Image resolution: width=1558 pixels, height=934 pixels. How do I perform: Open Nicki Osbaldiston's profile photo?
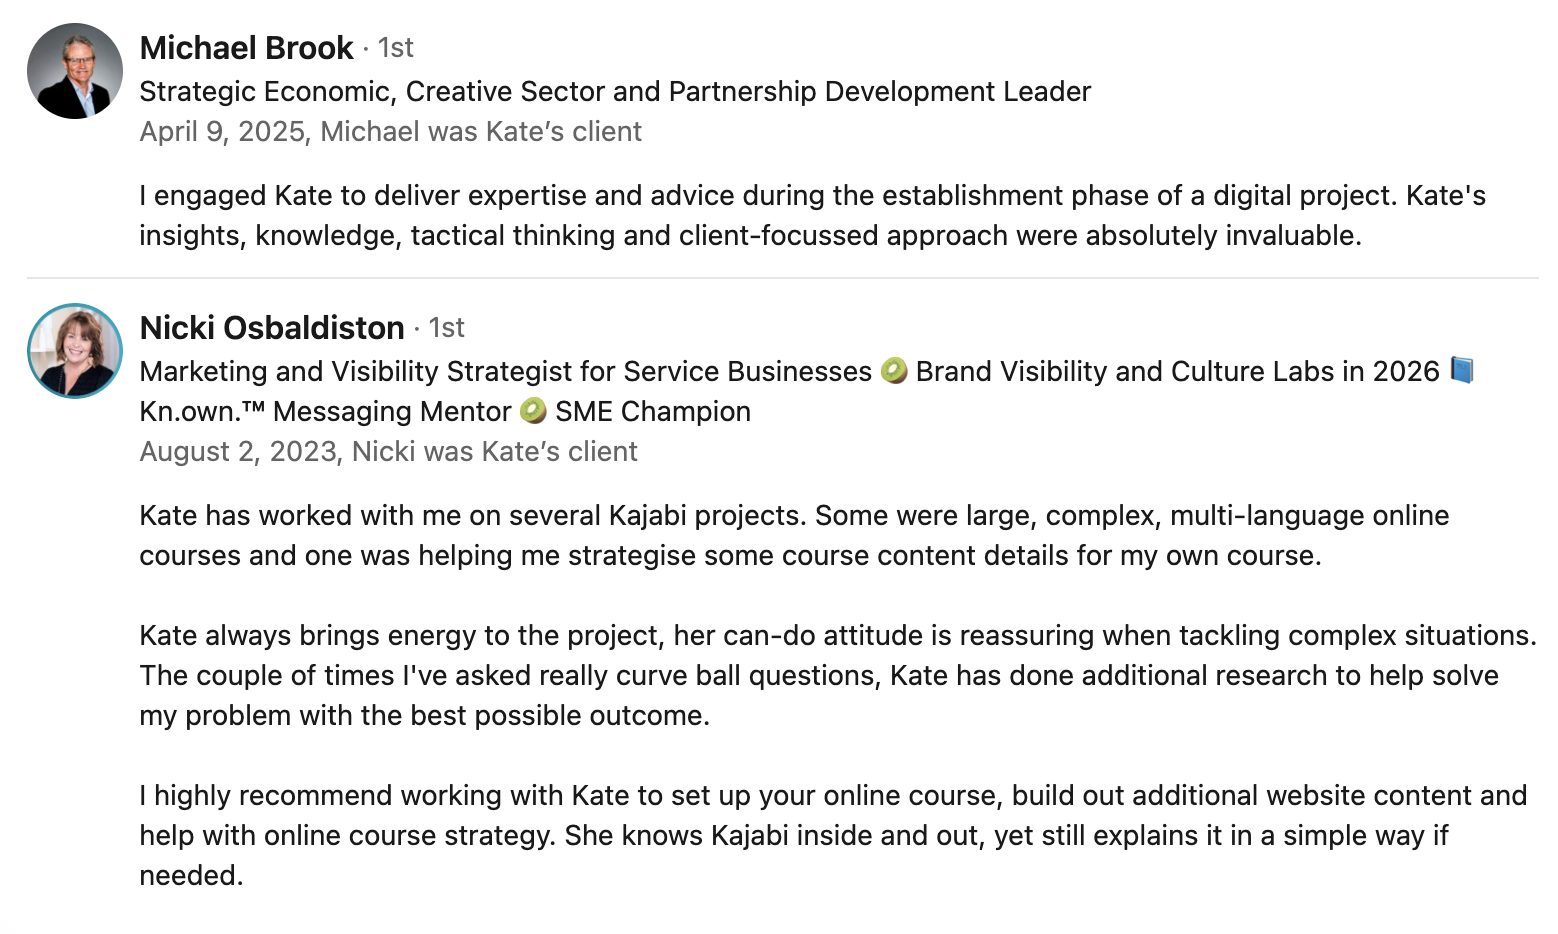75,351
